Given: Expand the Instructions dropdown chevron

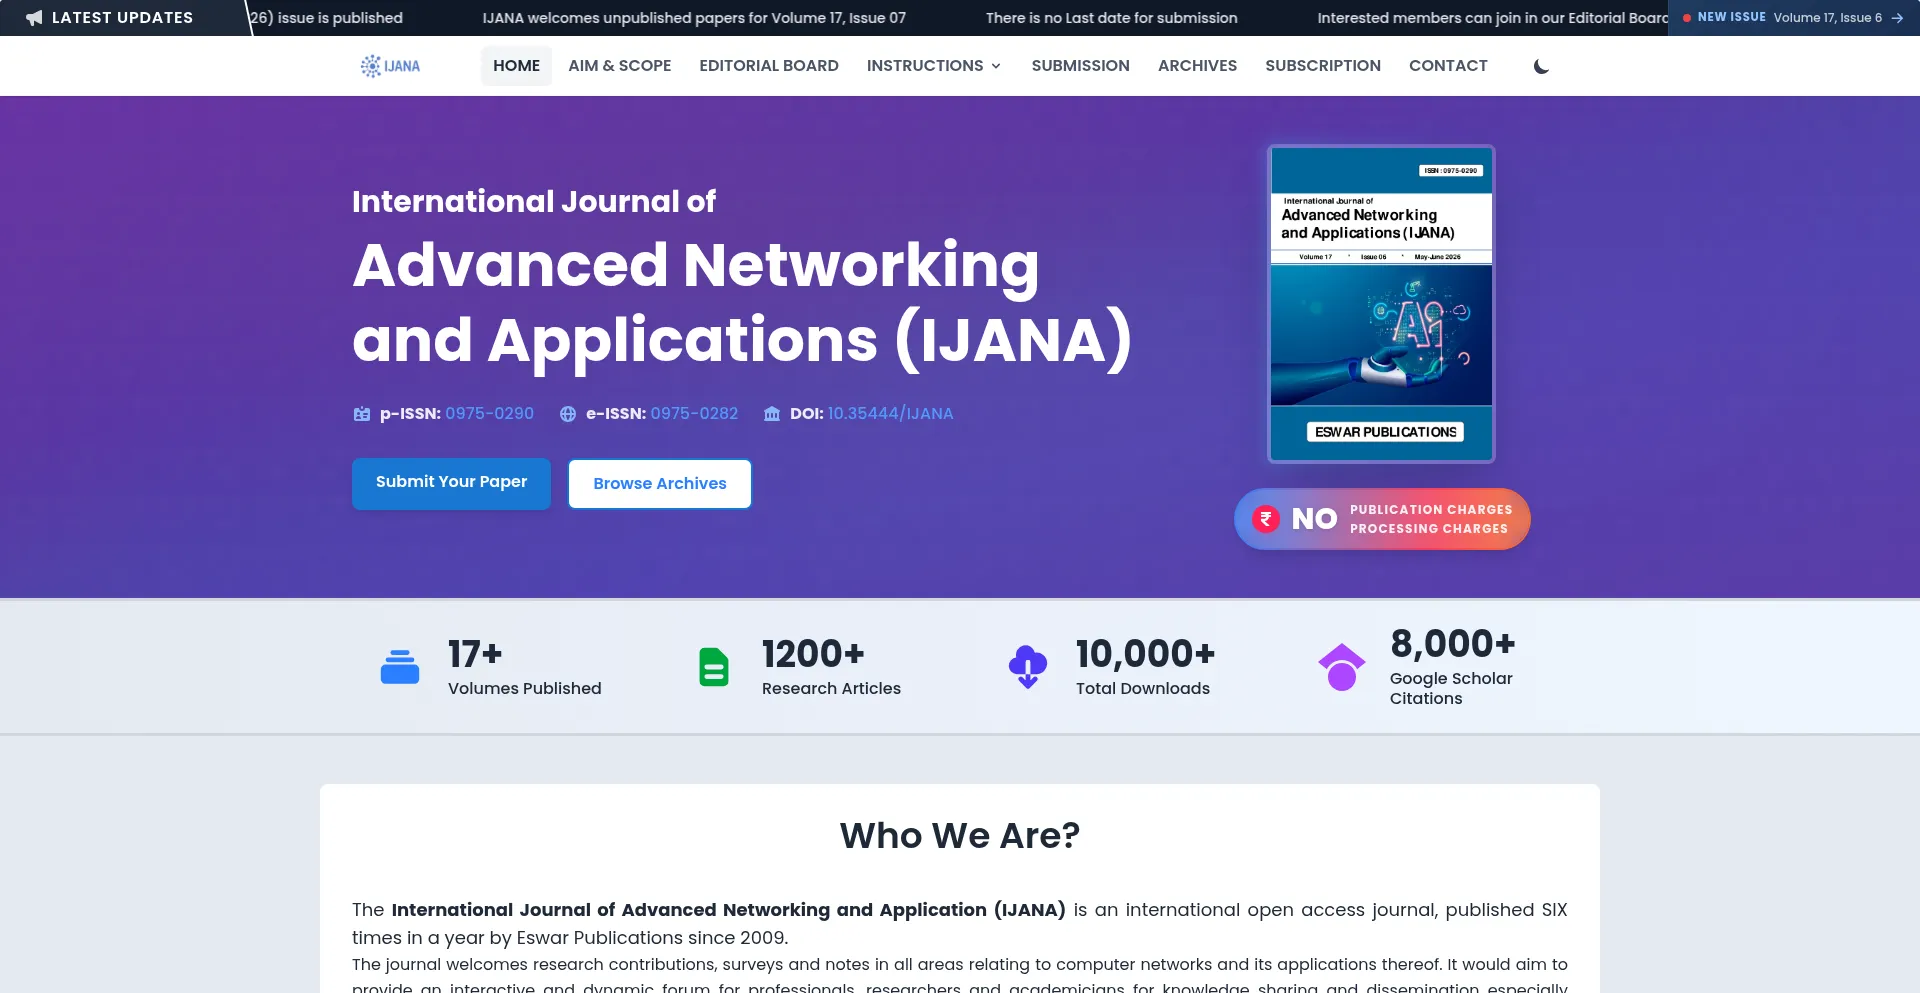Looking at the screenshot, I should pos(996,66).
